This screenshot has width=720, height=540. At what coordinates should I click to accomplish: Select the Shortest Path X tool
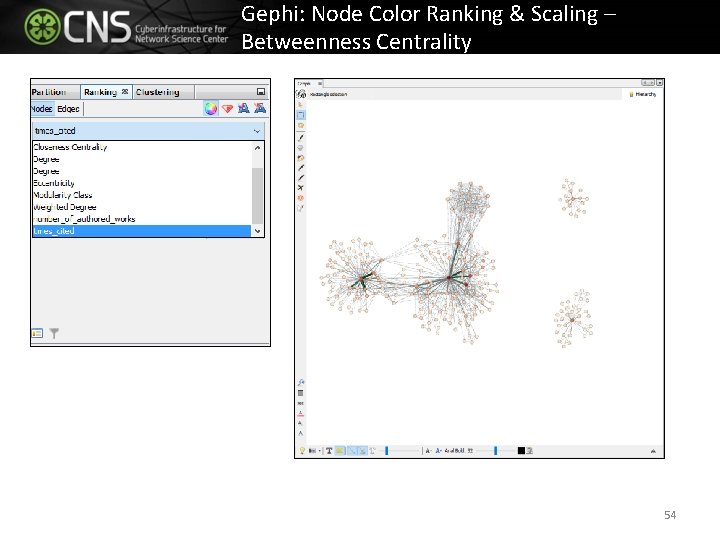[x=301, y=188]
